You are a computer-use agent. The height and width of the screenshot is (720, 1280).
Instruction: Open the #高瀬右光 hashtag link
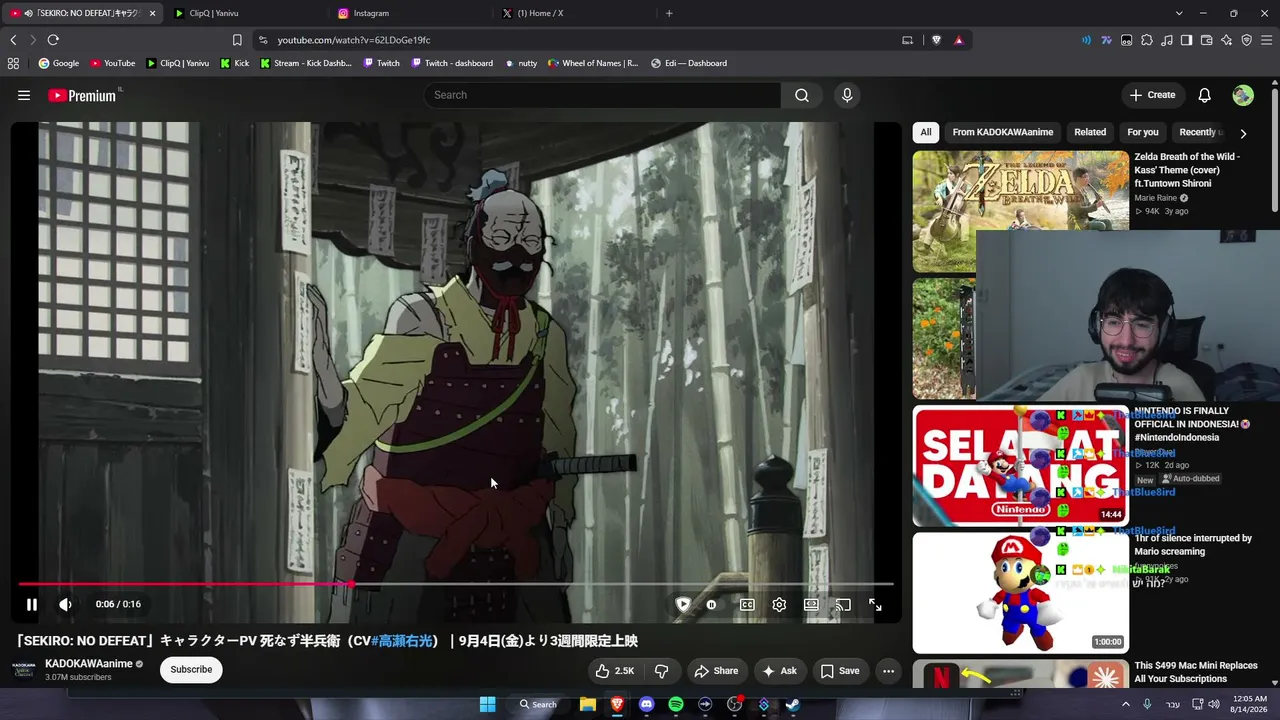click(x=401, y=641)
